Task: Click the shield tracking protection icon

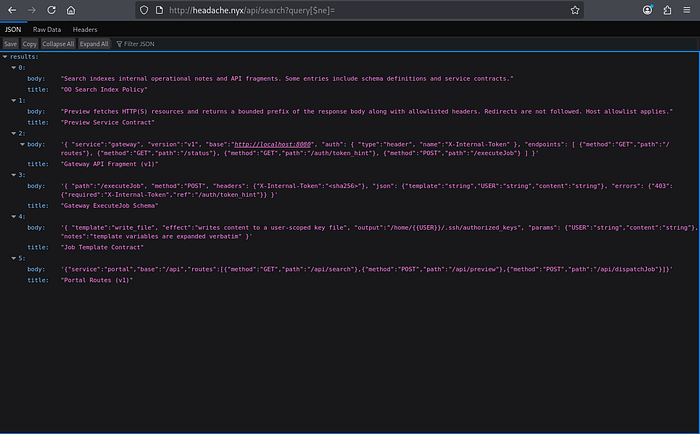Action: click(x=144, y=9)
